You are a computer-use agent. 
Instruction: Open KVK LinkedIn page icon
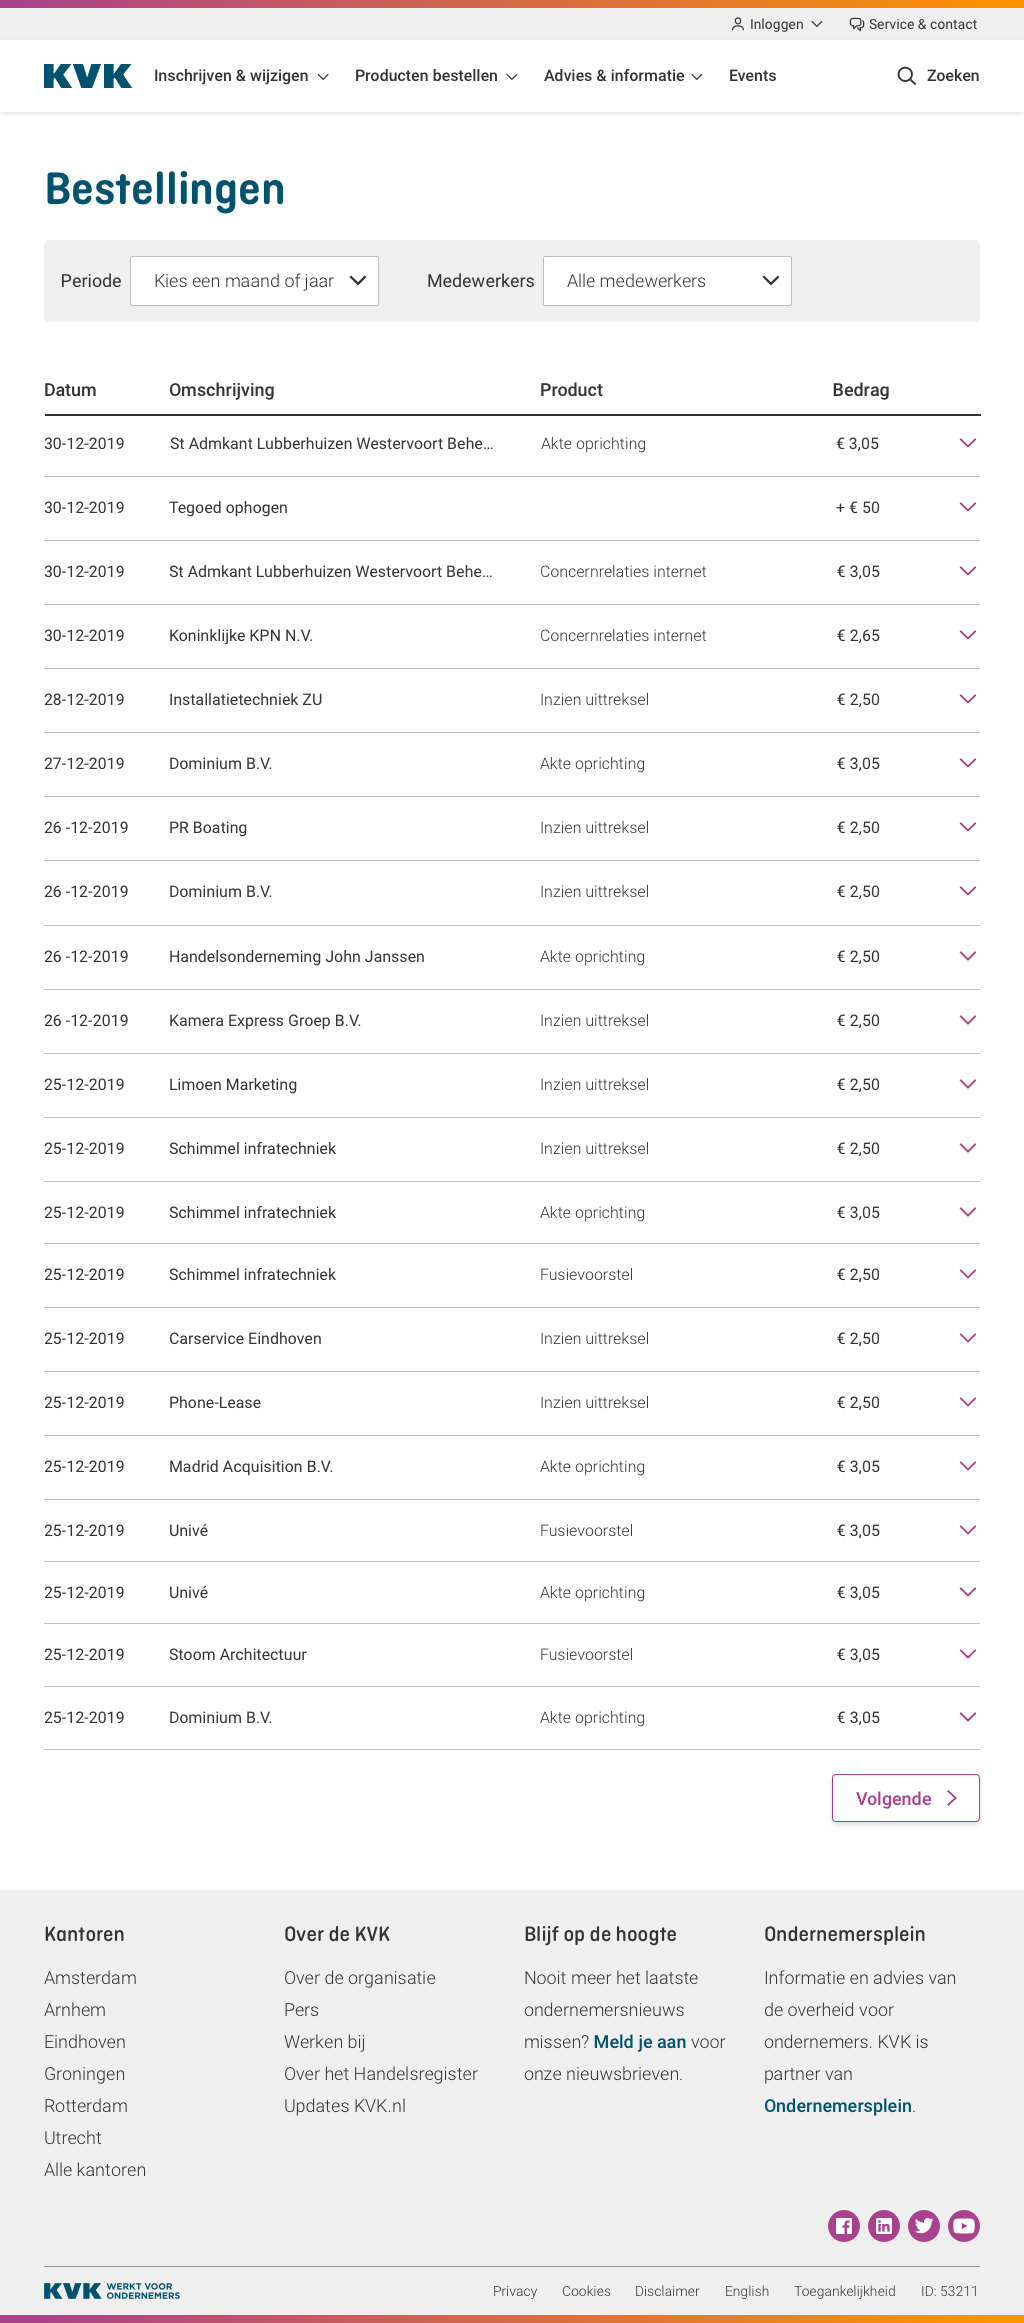(x=884, y=2225)
